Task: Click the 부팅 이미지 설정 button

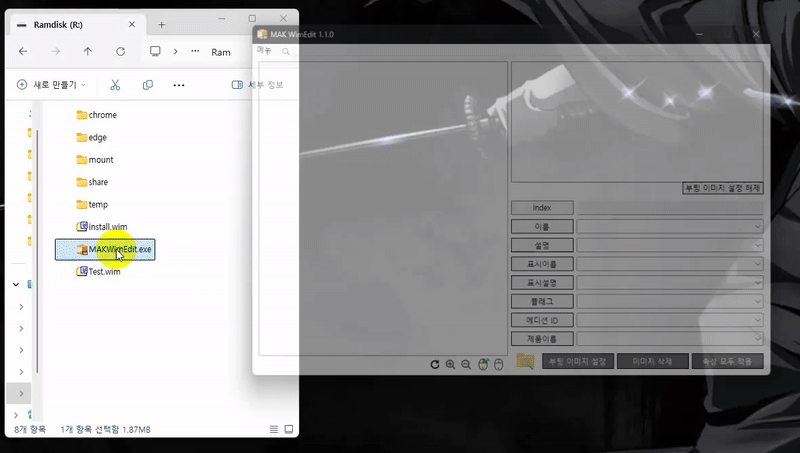Action: click(578, 361)
